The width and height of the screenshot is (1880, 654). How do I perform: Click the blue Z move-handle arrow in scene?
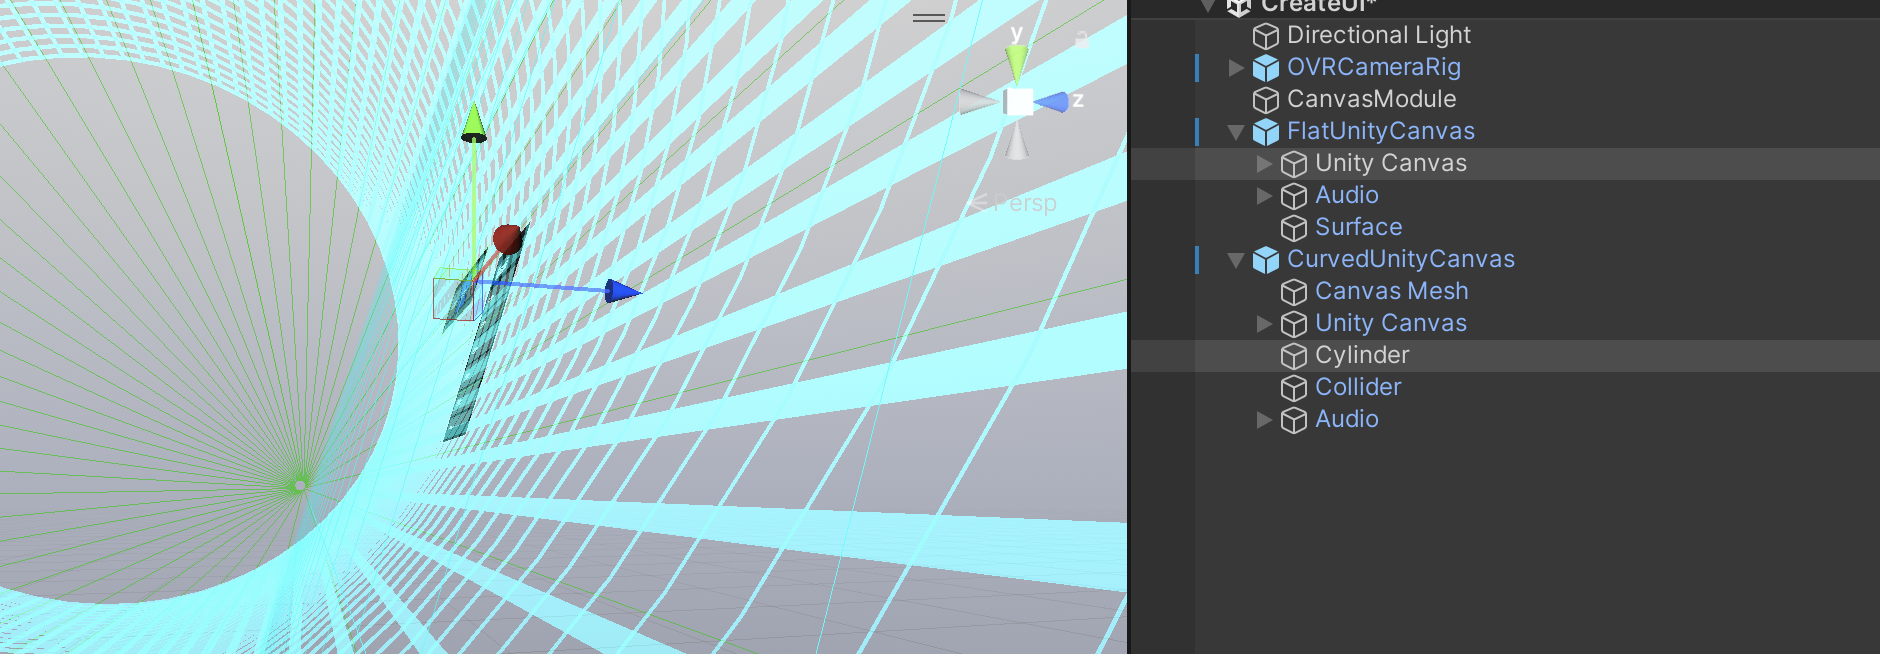click(621, 291)
